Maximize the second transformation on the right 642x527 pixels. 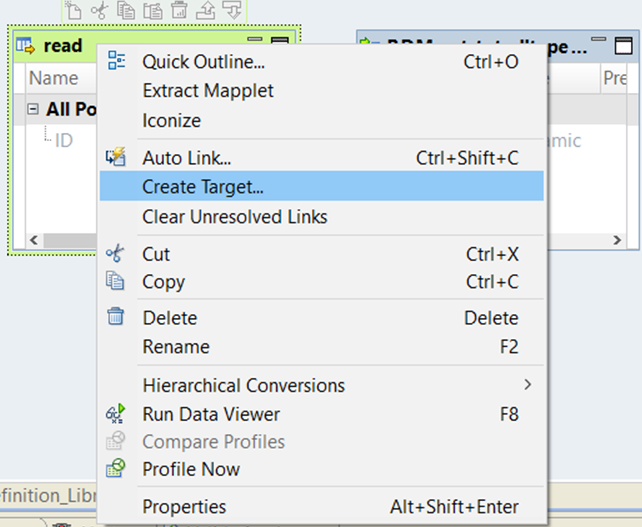coord(624,45)
